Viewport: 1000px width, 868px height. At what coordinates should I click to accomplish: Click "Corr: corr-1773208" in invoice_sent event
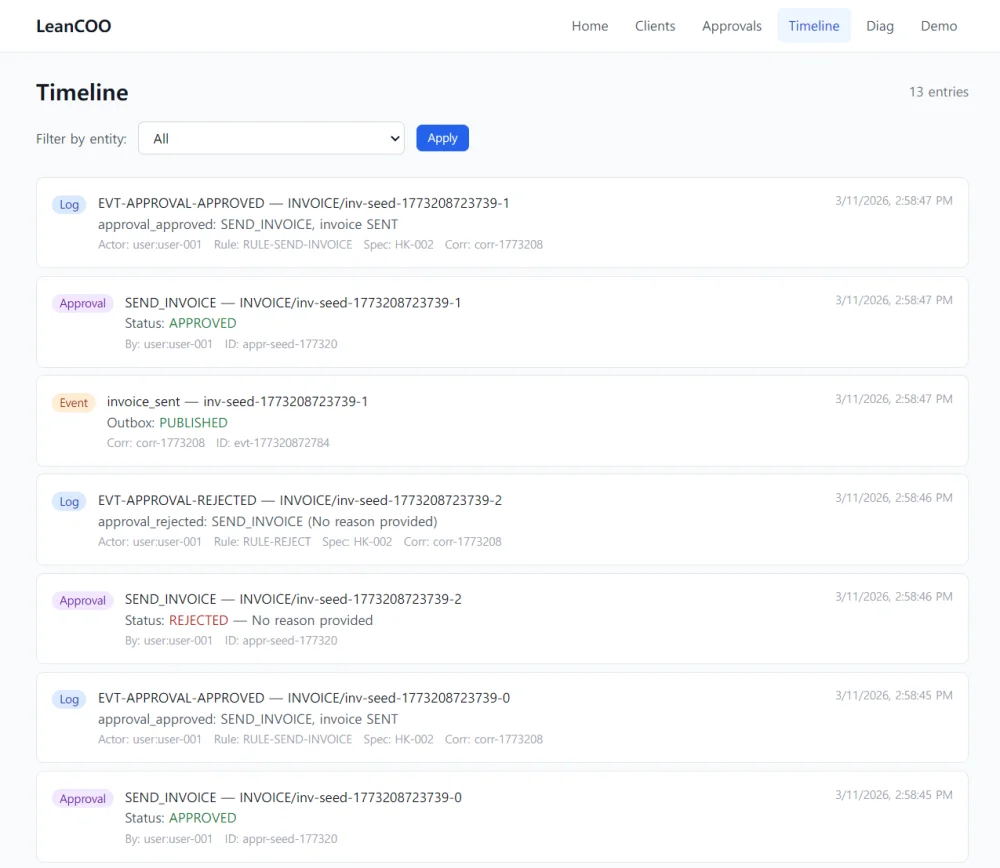(156, 443)
